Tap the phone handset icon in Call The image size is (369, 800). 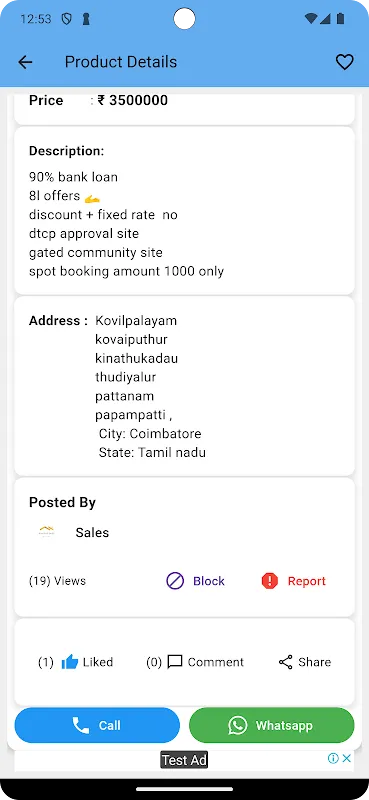tap(81, 725)
